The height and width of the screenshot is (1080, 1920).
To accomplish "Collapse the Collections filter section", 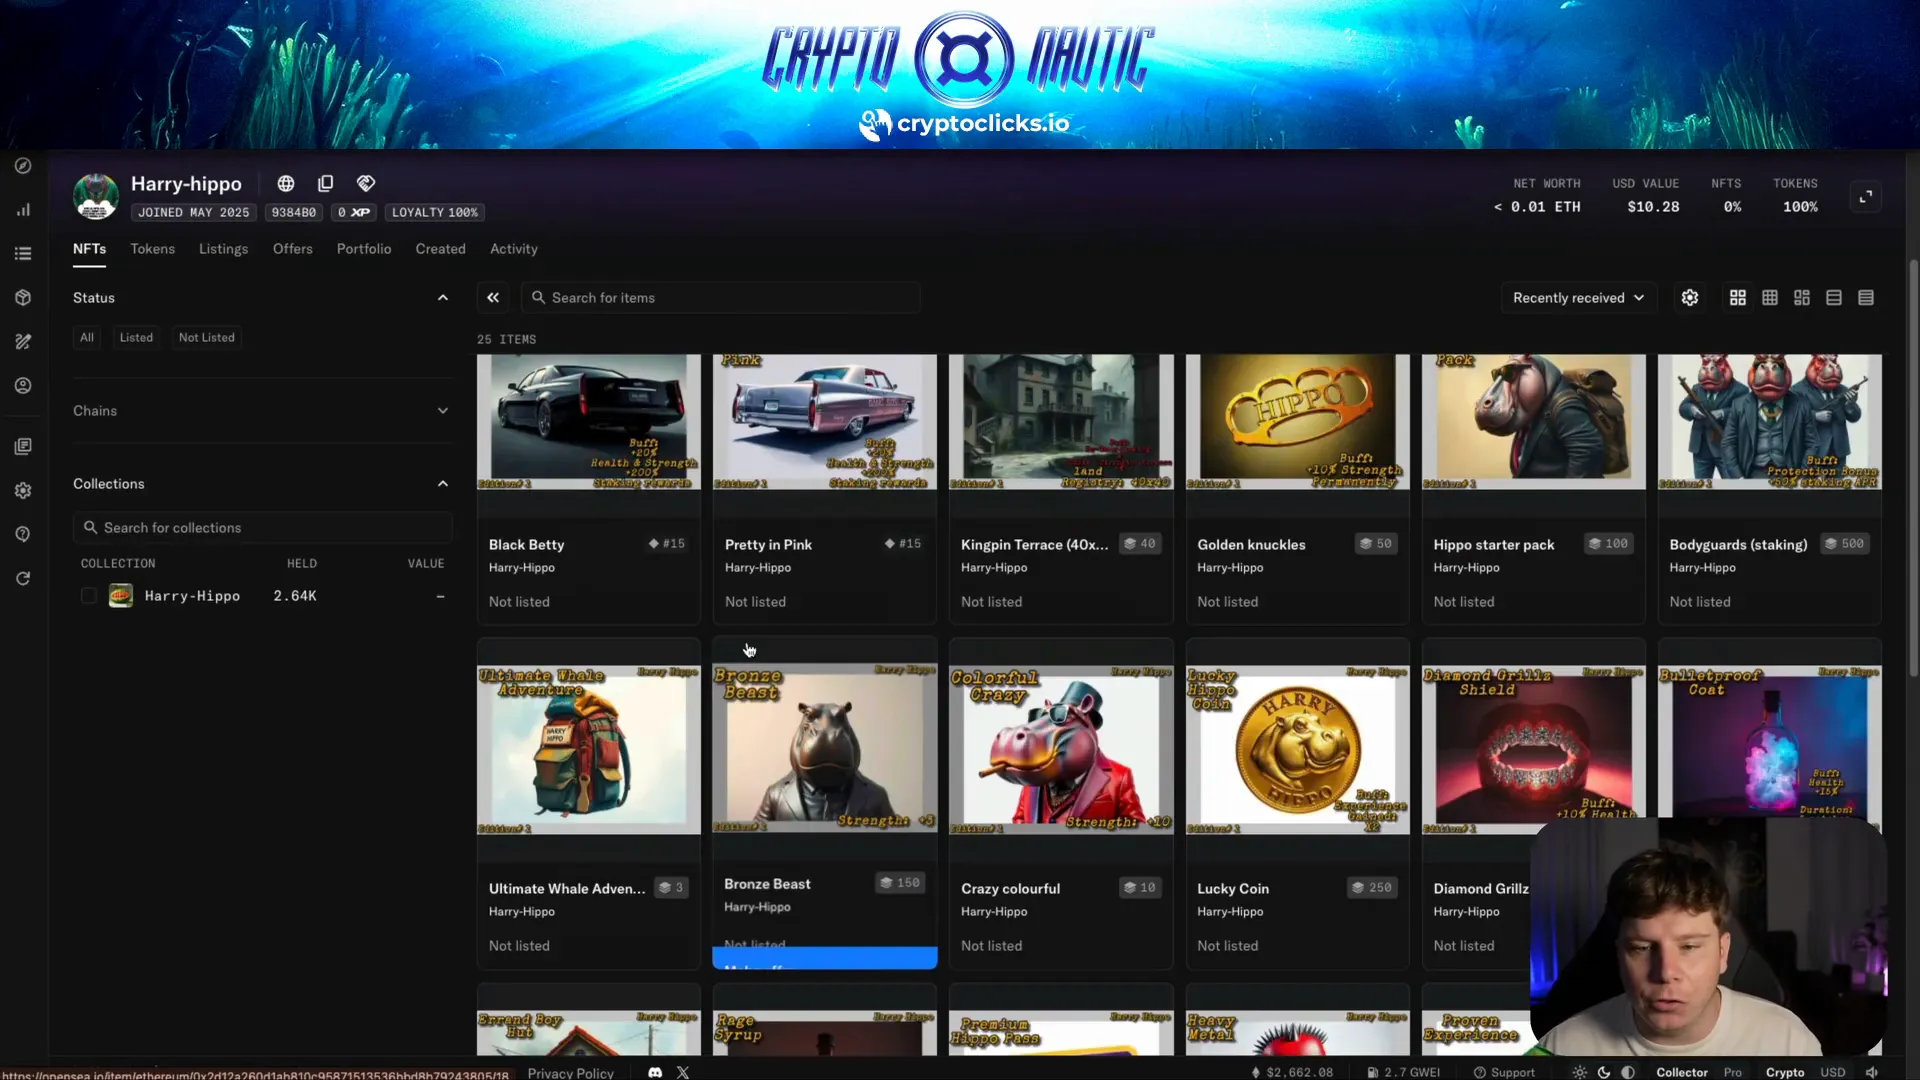I will [x=443, y=484].
